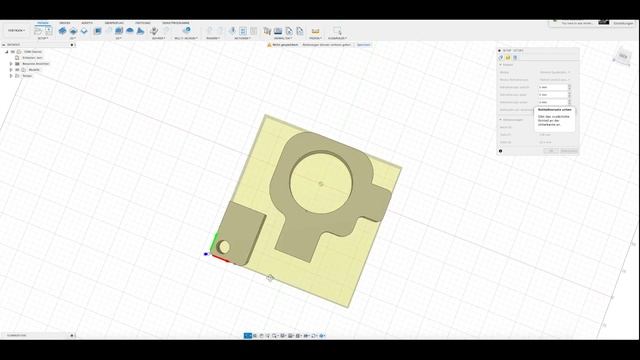Open the Rohteilversatzmodus dropdown
Image resolution: width=640 pixels, height=360 pixels.
(x=555, y=80)
